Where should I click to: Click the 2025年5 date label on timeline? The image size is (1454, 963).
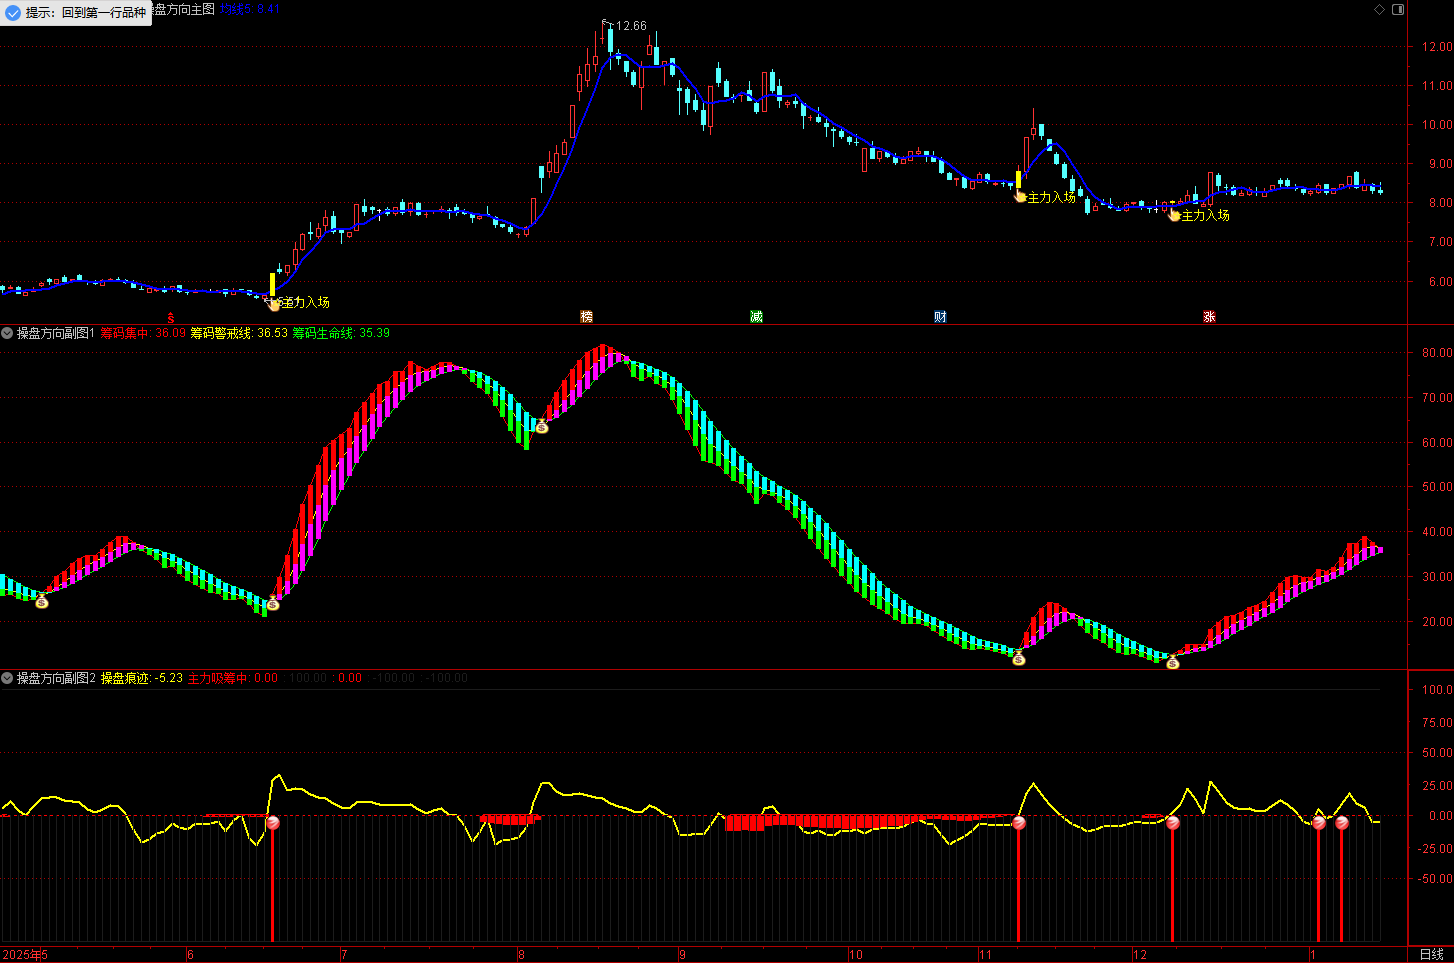tap(25, 955)
